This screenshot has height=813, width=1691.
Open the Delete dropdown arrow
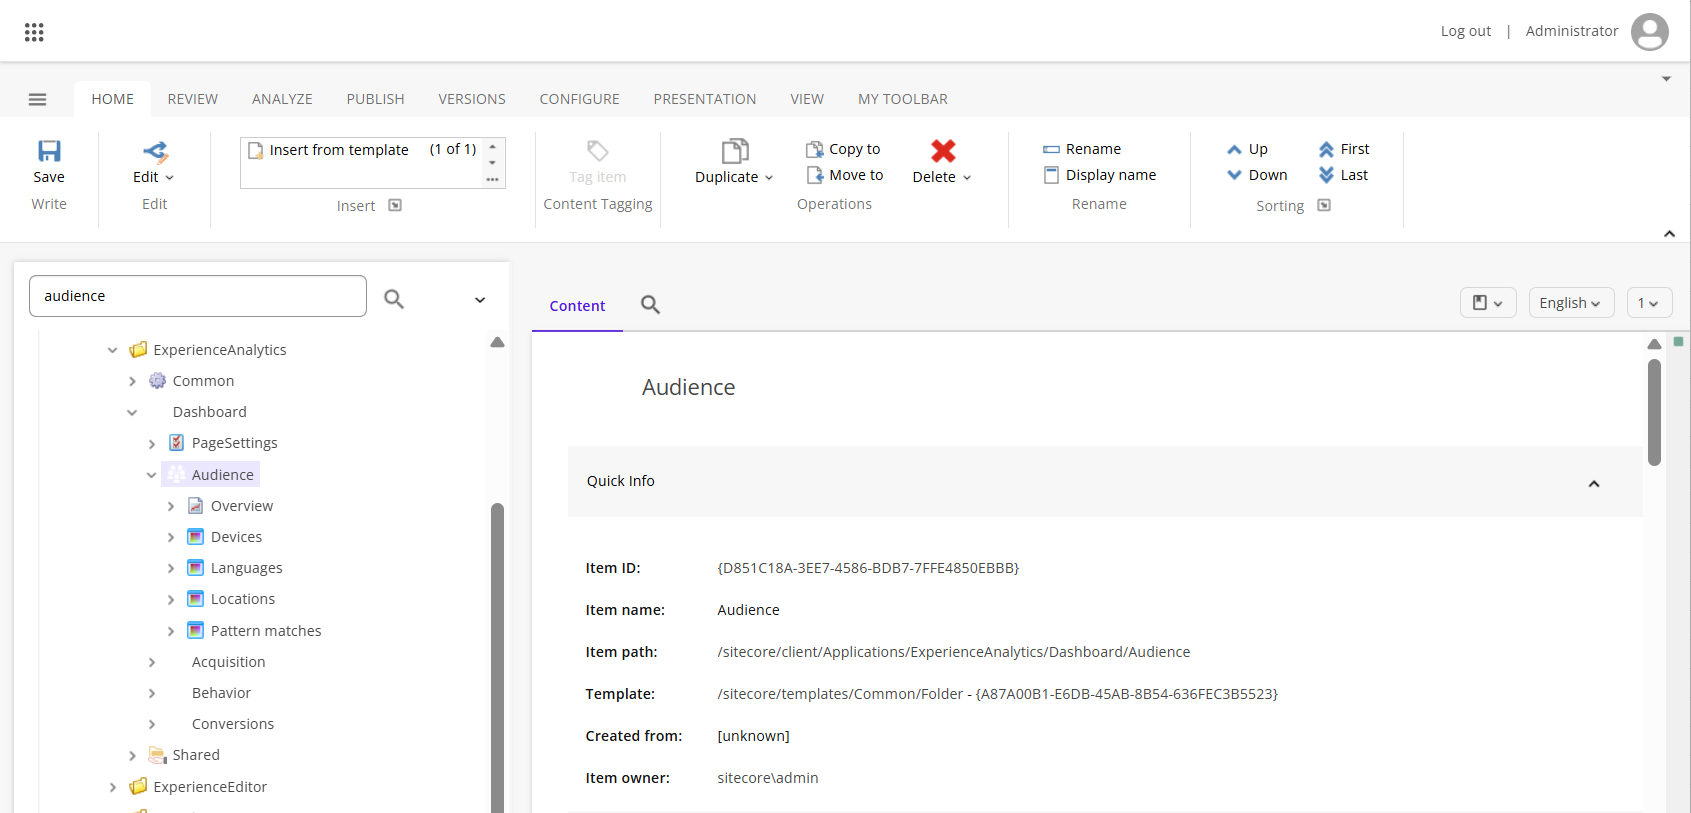coord(967,178)
